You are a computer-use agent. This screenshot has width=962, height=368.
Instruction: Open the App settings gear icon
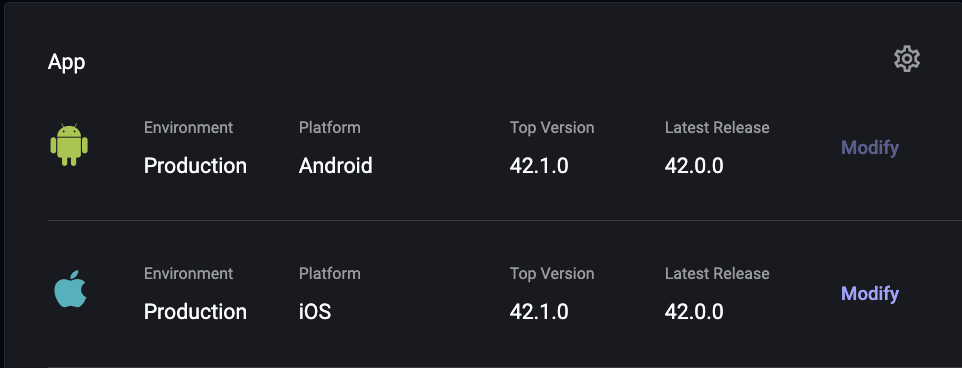907,59
